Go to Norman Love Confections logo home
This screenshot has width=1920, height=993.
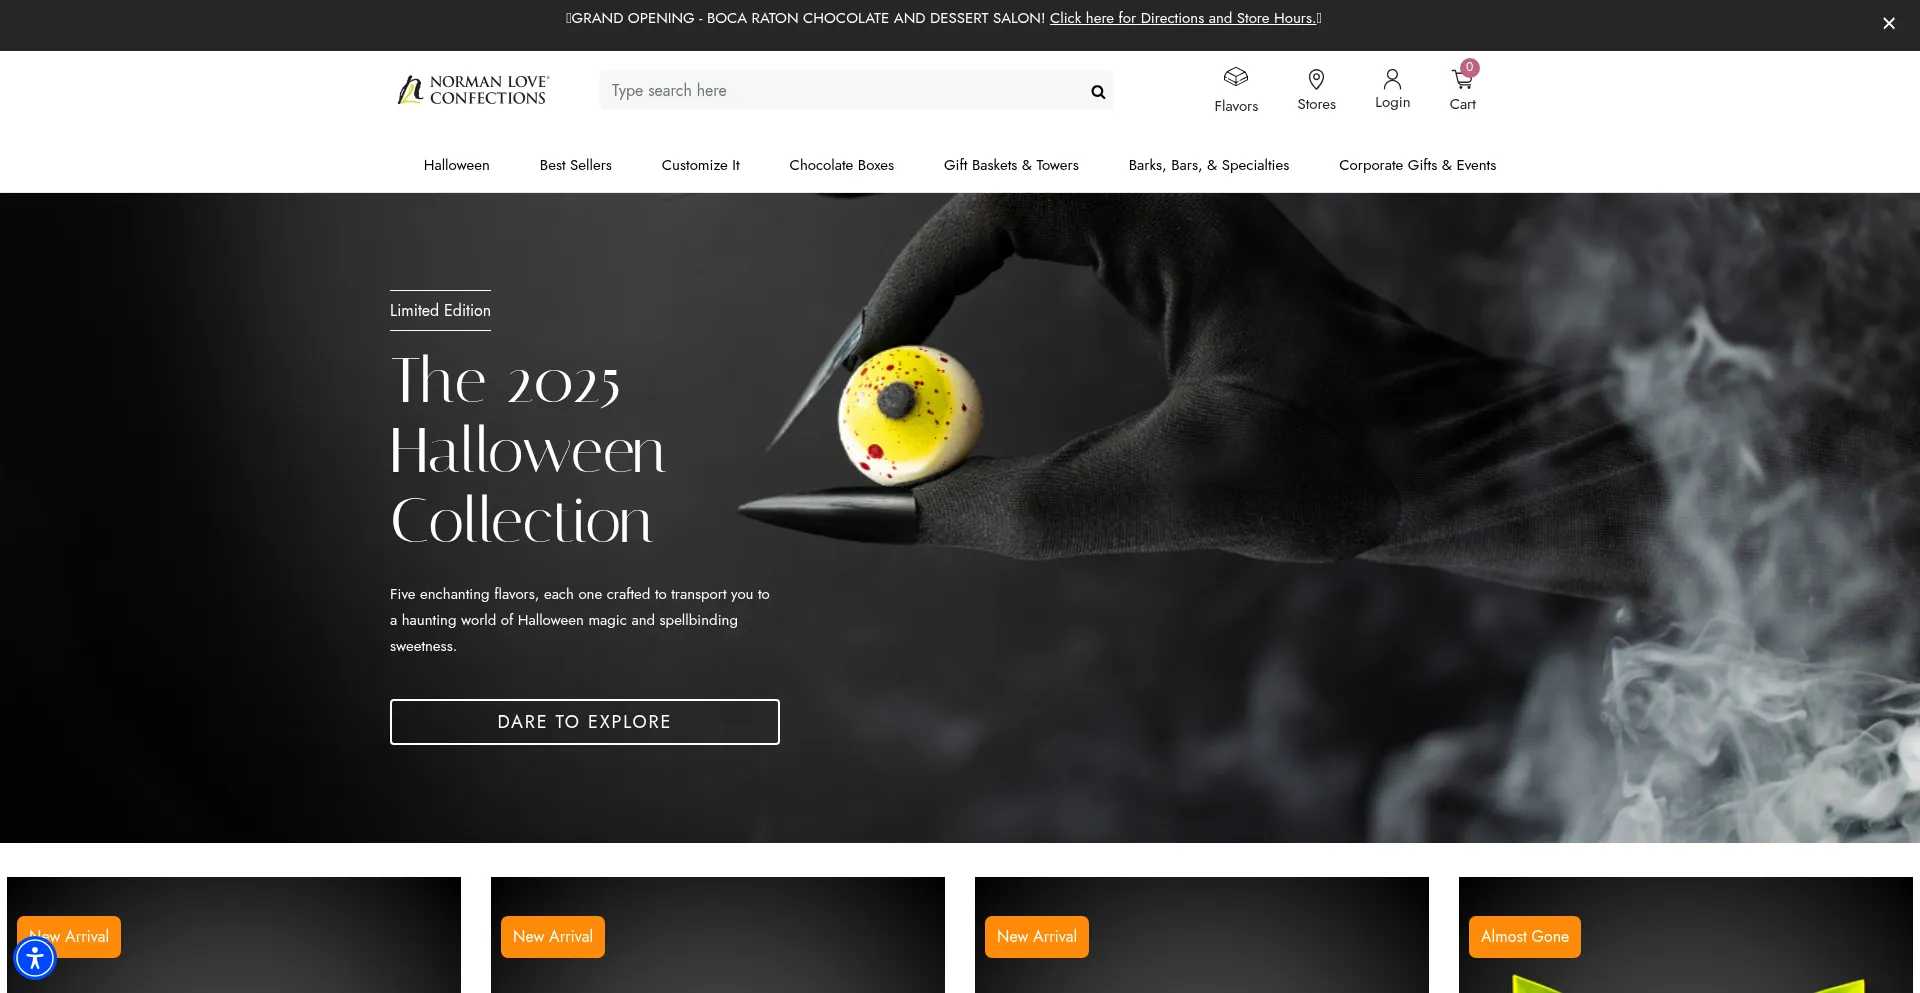click(x=473, y=90)
